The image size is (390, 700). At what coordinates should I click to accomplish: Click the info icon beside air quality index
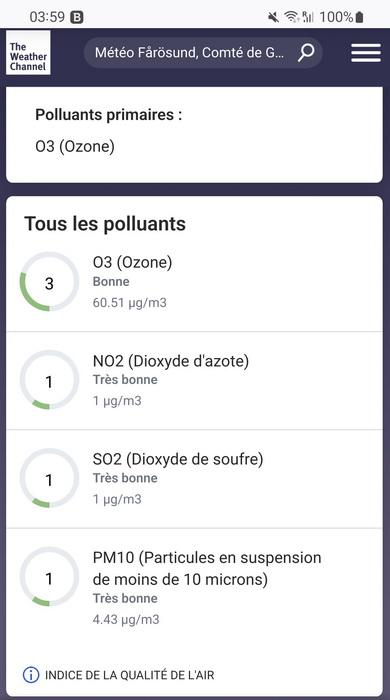pyautogui.click(x=31, y=675)
